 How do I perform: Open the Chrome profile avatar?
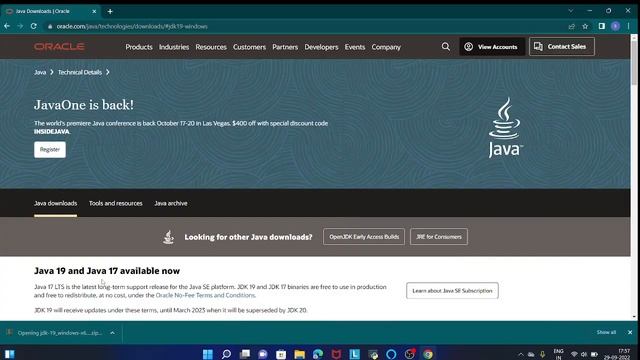pyautogui.click(x=616, y=26)
